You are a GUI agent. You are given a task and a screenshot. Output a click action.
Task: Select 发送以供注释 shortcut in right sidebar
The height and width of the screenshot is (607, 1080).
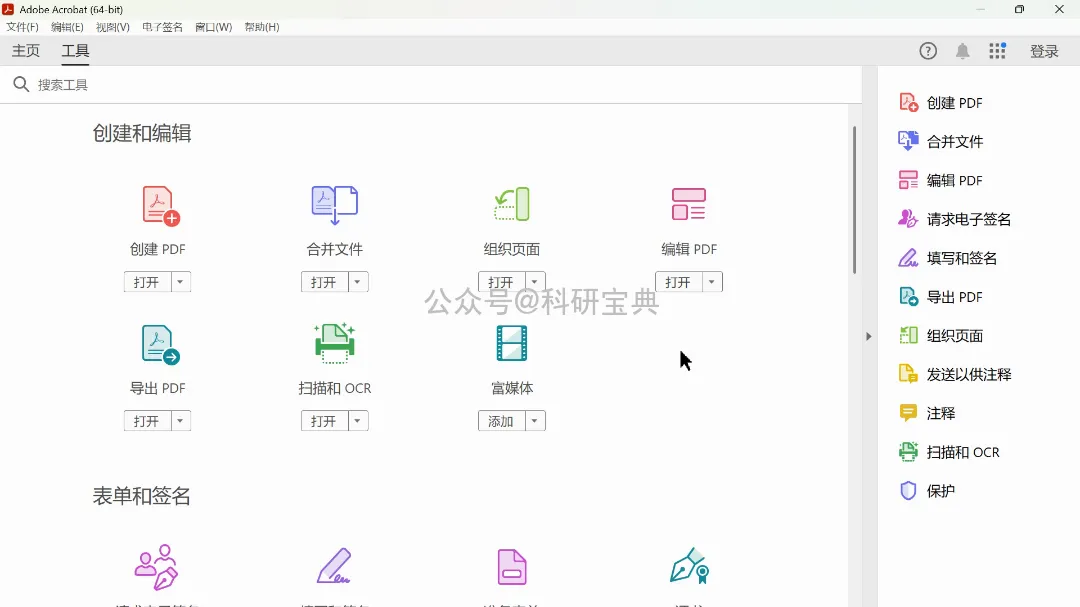955,374
